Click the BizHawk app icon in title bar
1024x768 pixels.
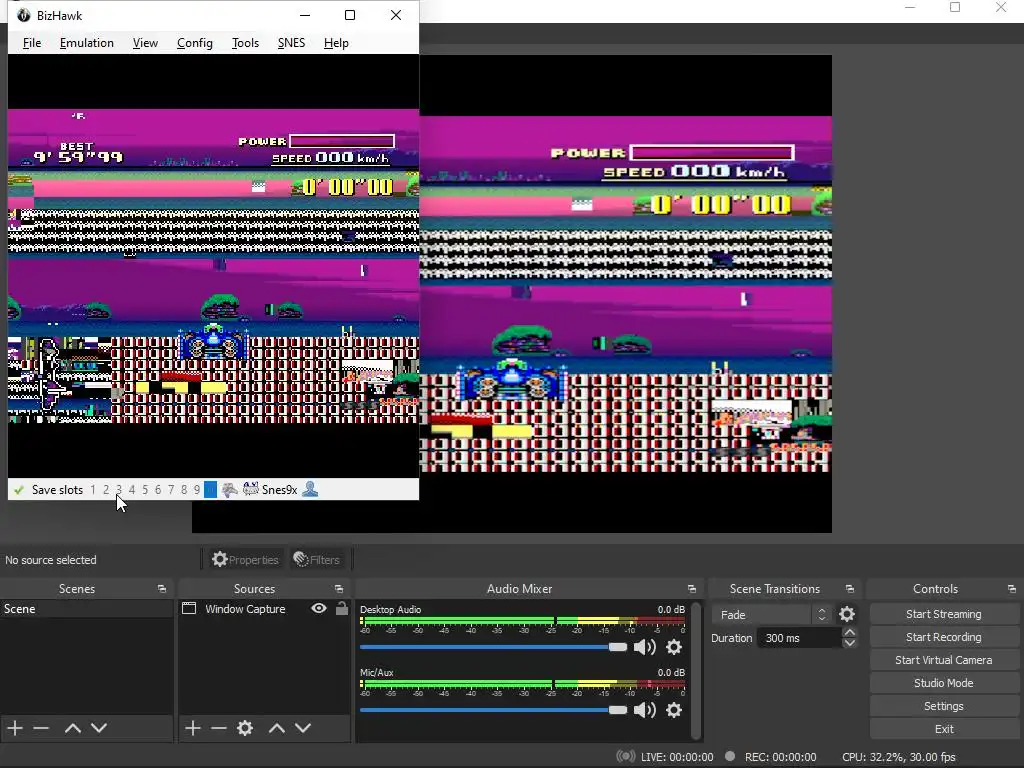pyautogui.click(x=24, y=15)
